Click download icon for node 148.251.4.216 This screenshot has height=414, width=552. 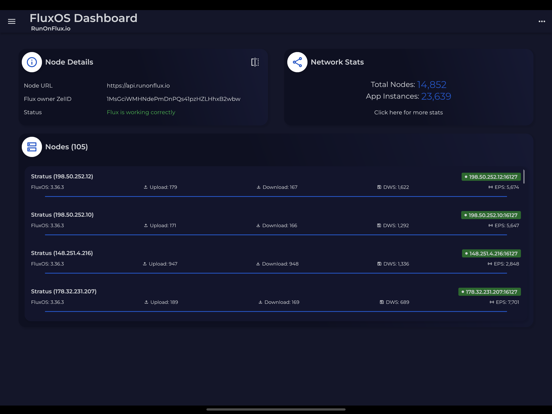[258, 264]
